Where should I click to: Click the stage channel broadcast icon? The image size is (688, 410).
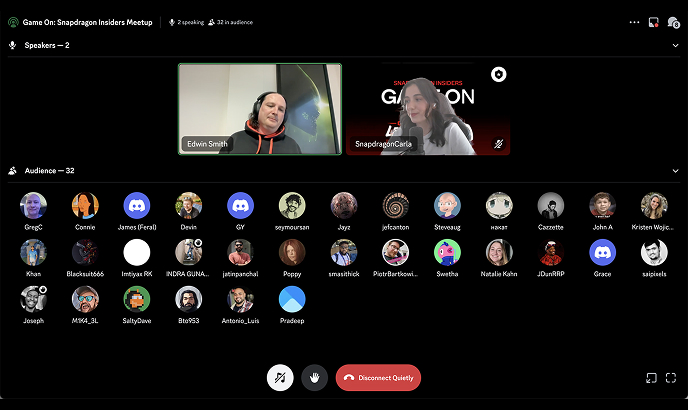[13, 22]
